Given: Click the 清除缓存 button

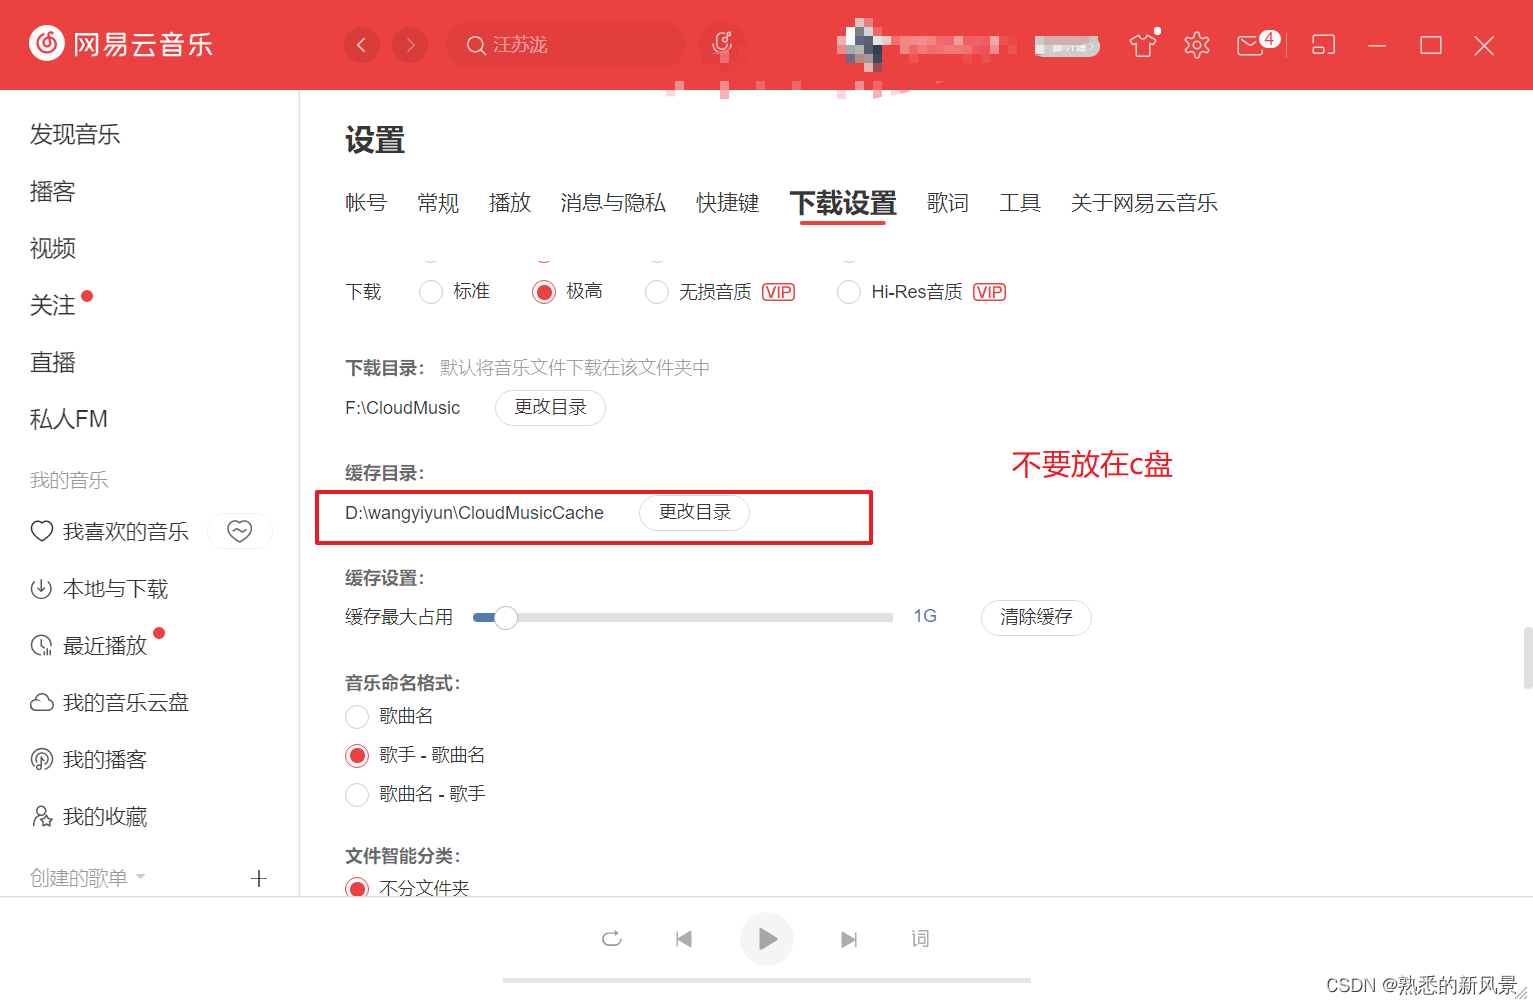Looking at the screenshot, I should coord(1036,617).
